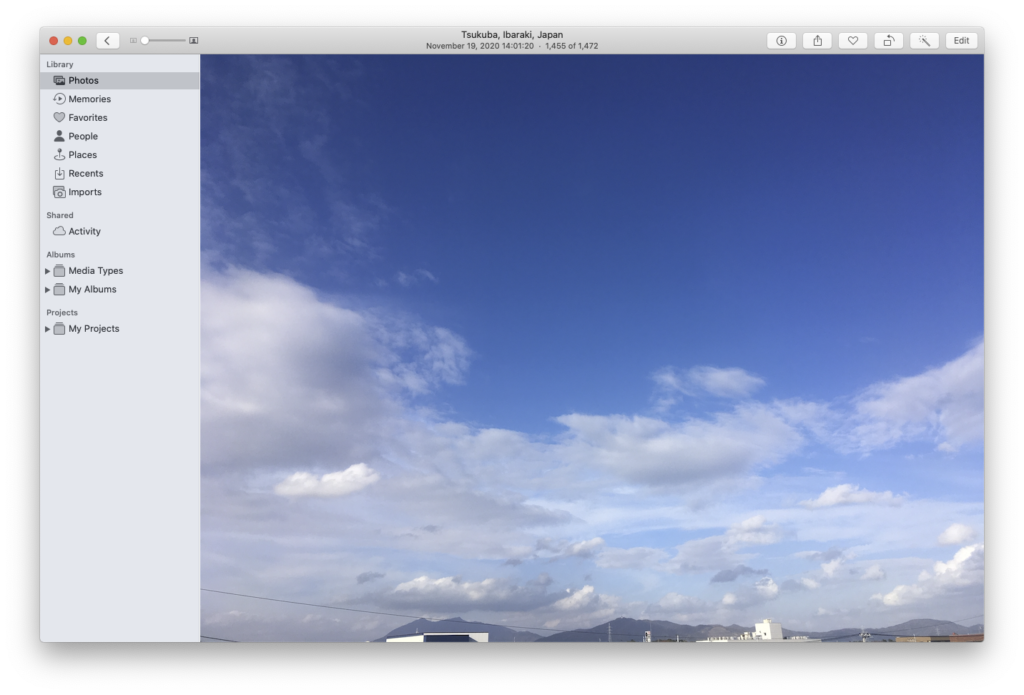This screenshot has height=695, width=1024.
Task: Click the Edit button
Action: click(961, 41)
